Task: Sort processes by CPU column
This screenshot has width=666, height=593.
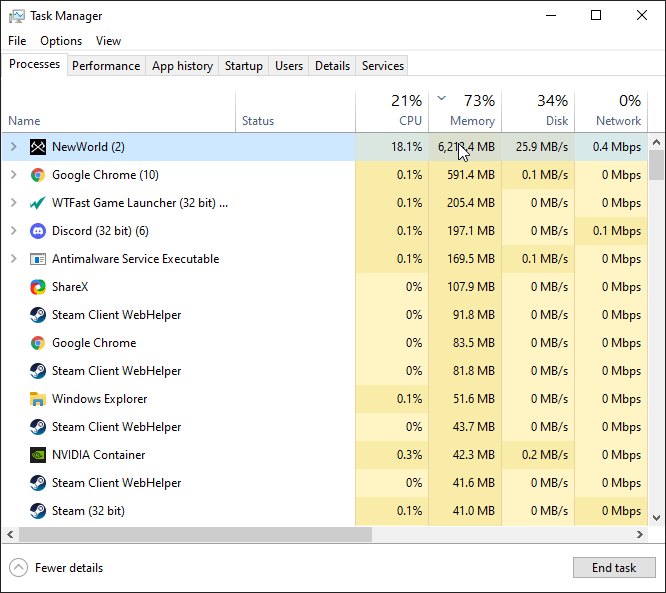Action: pyautogui.click(x=392, y=112)
